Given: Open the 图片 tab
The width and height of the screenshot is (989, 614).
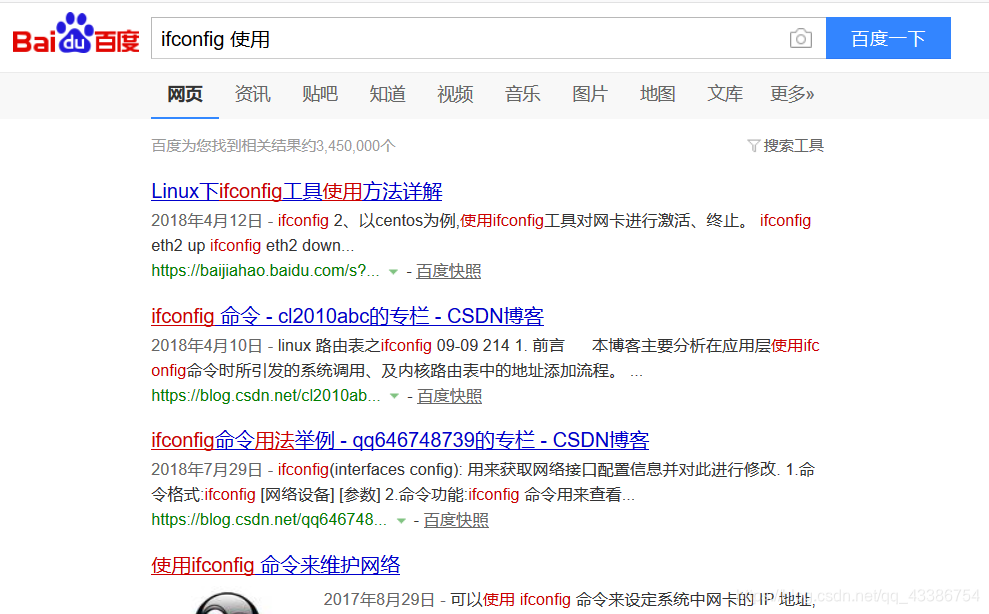Looking at the screenshot, I should [x=590, y=94].
